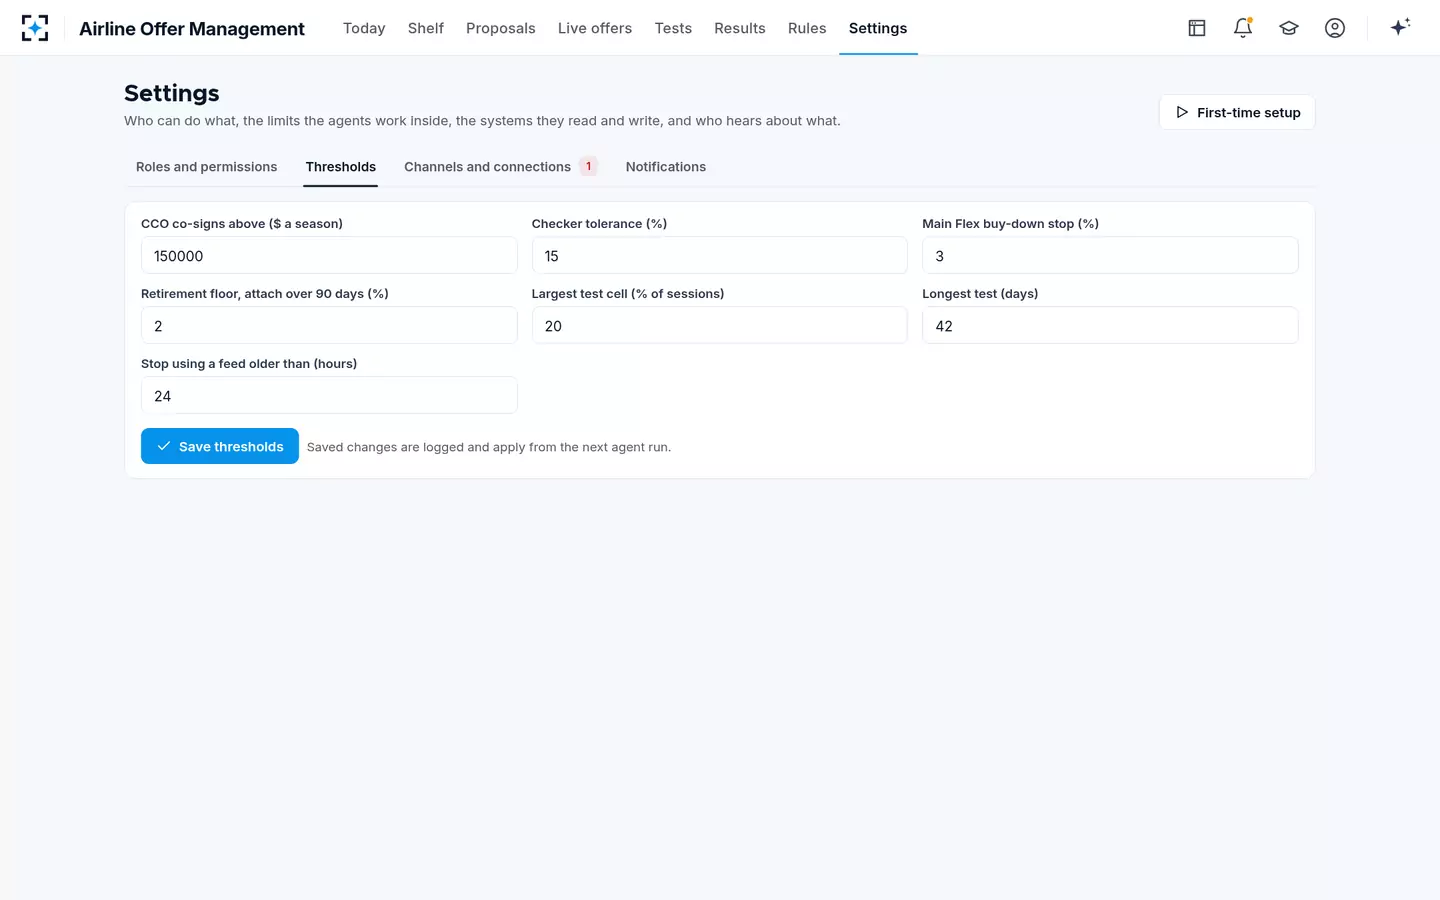Open the Channels and connections tab
1440x900 pixels.
coord(500,167)
